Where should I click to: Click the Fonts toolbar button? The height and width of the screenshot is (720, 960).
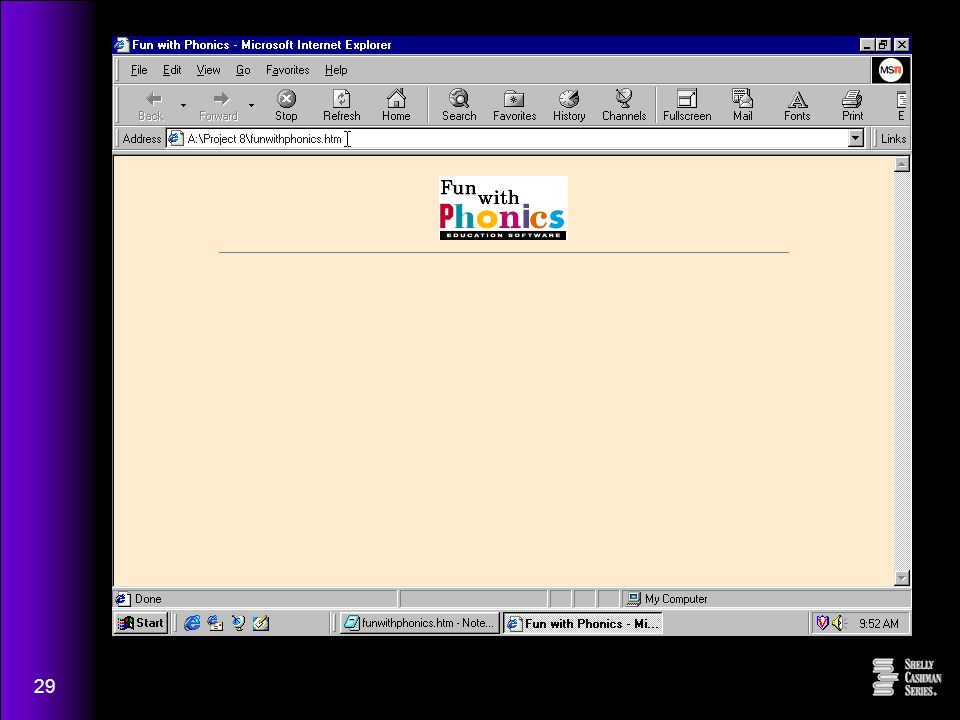click(x=797, y=106)
